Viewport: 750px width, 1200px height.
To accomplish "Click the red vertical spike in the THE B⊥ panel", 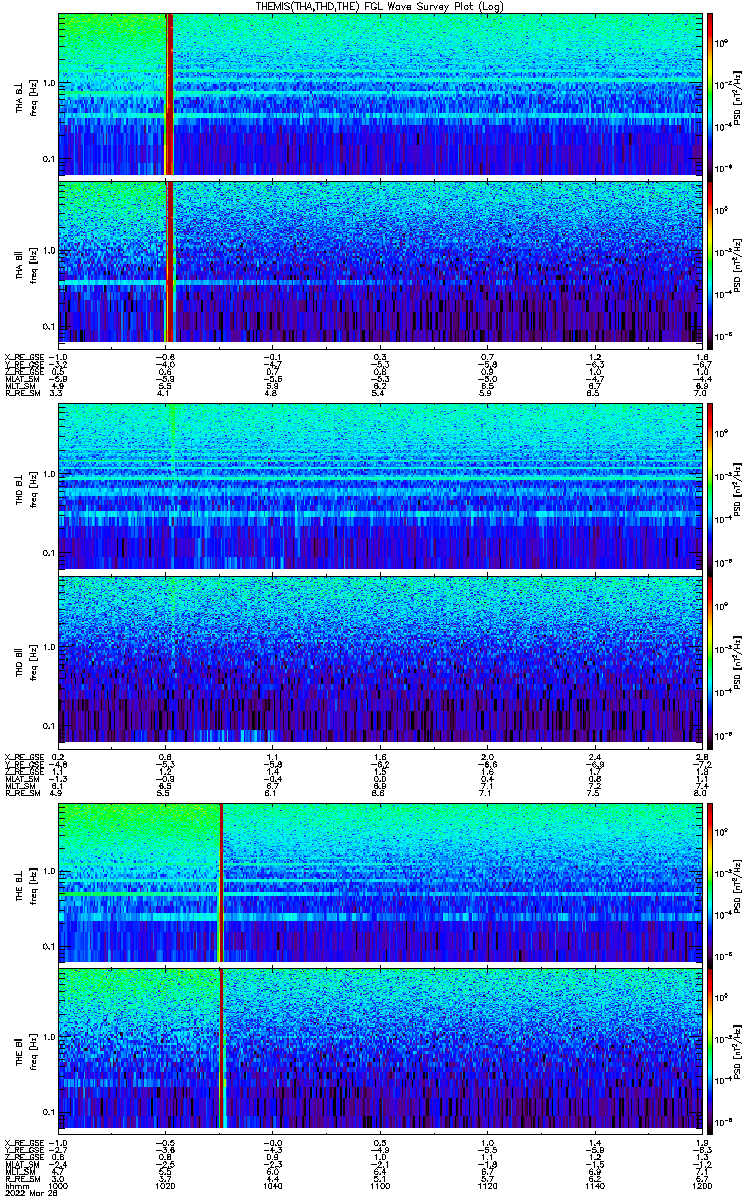I will point(220,883).
